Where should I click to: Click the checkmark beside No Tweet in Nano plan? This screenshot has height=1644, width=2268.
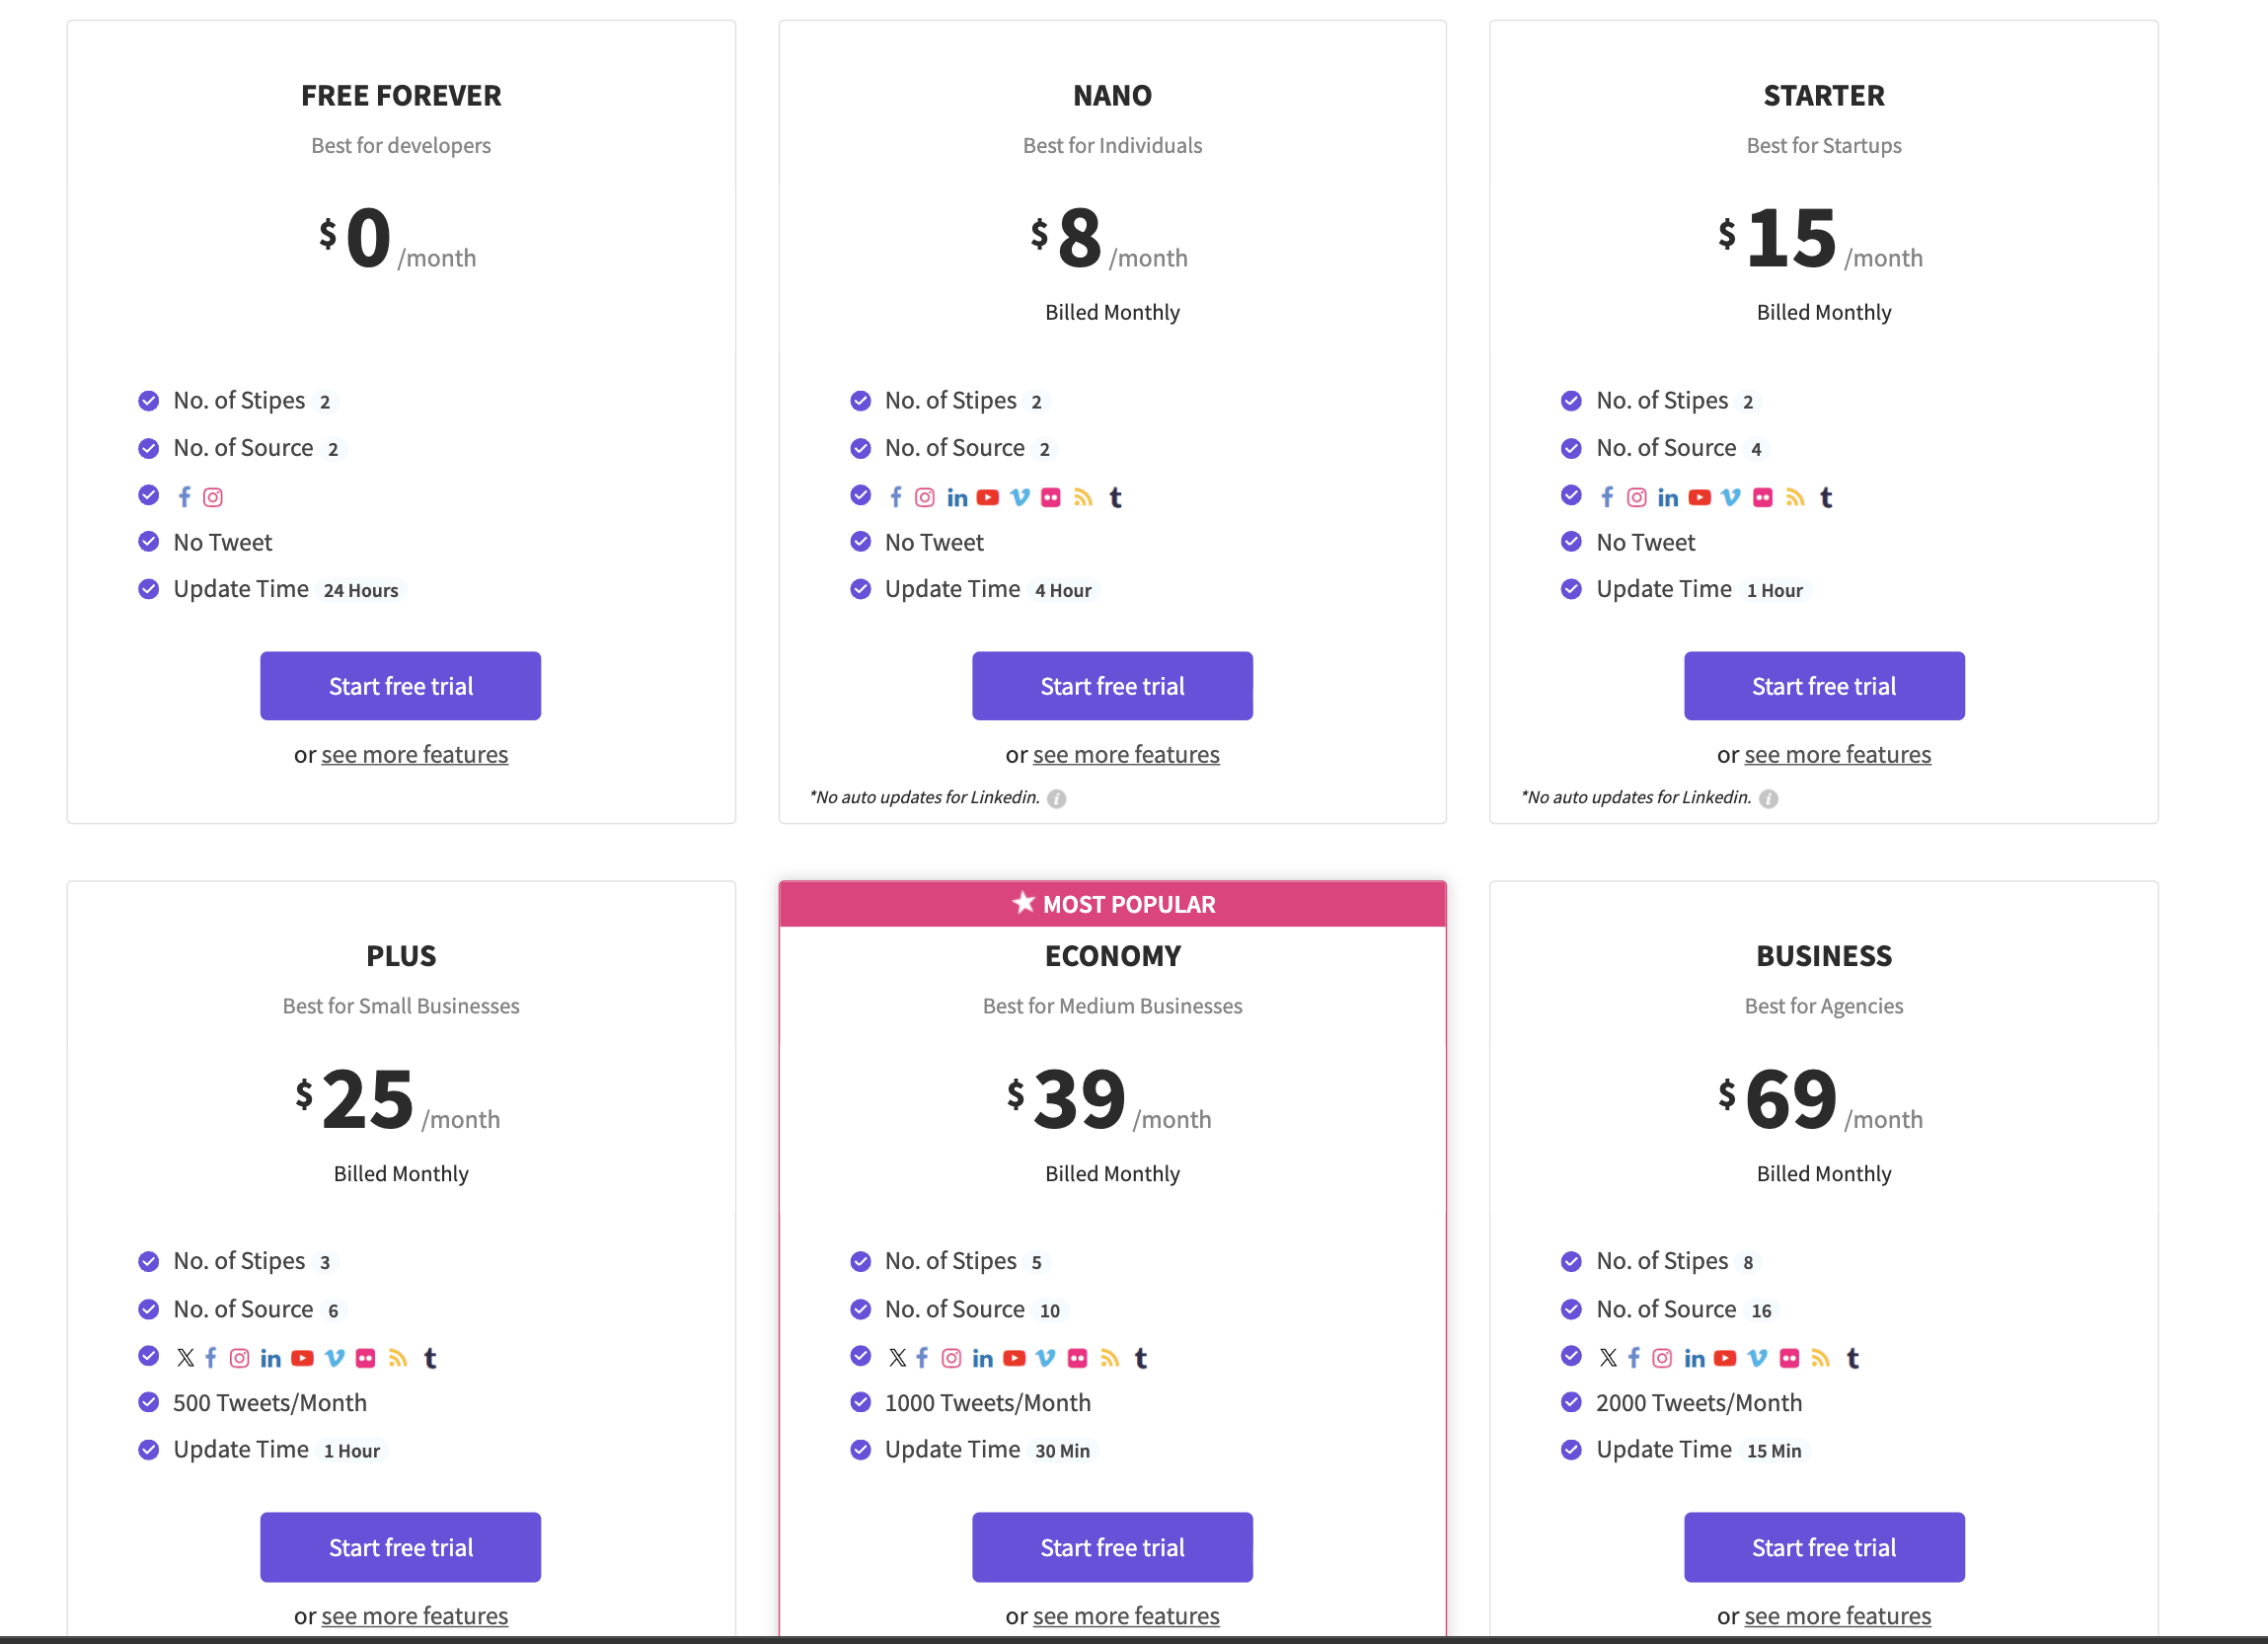[x=860, y=541]
